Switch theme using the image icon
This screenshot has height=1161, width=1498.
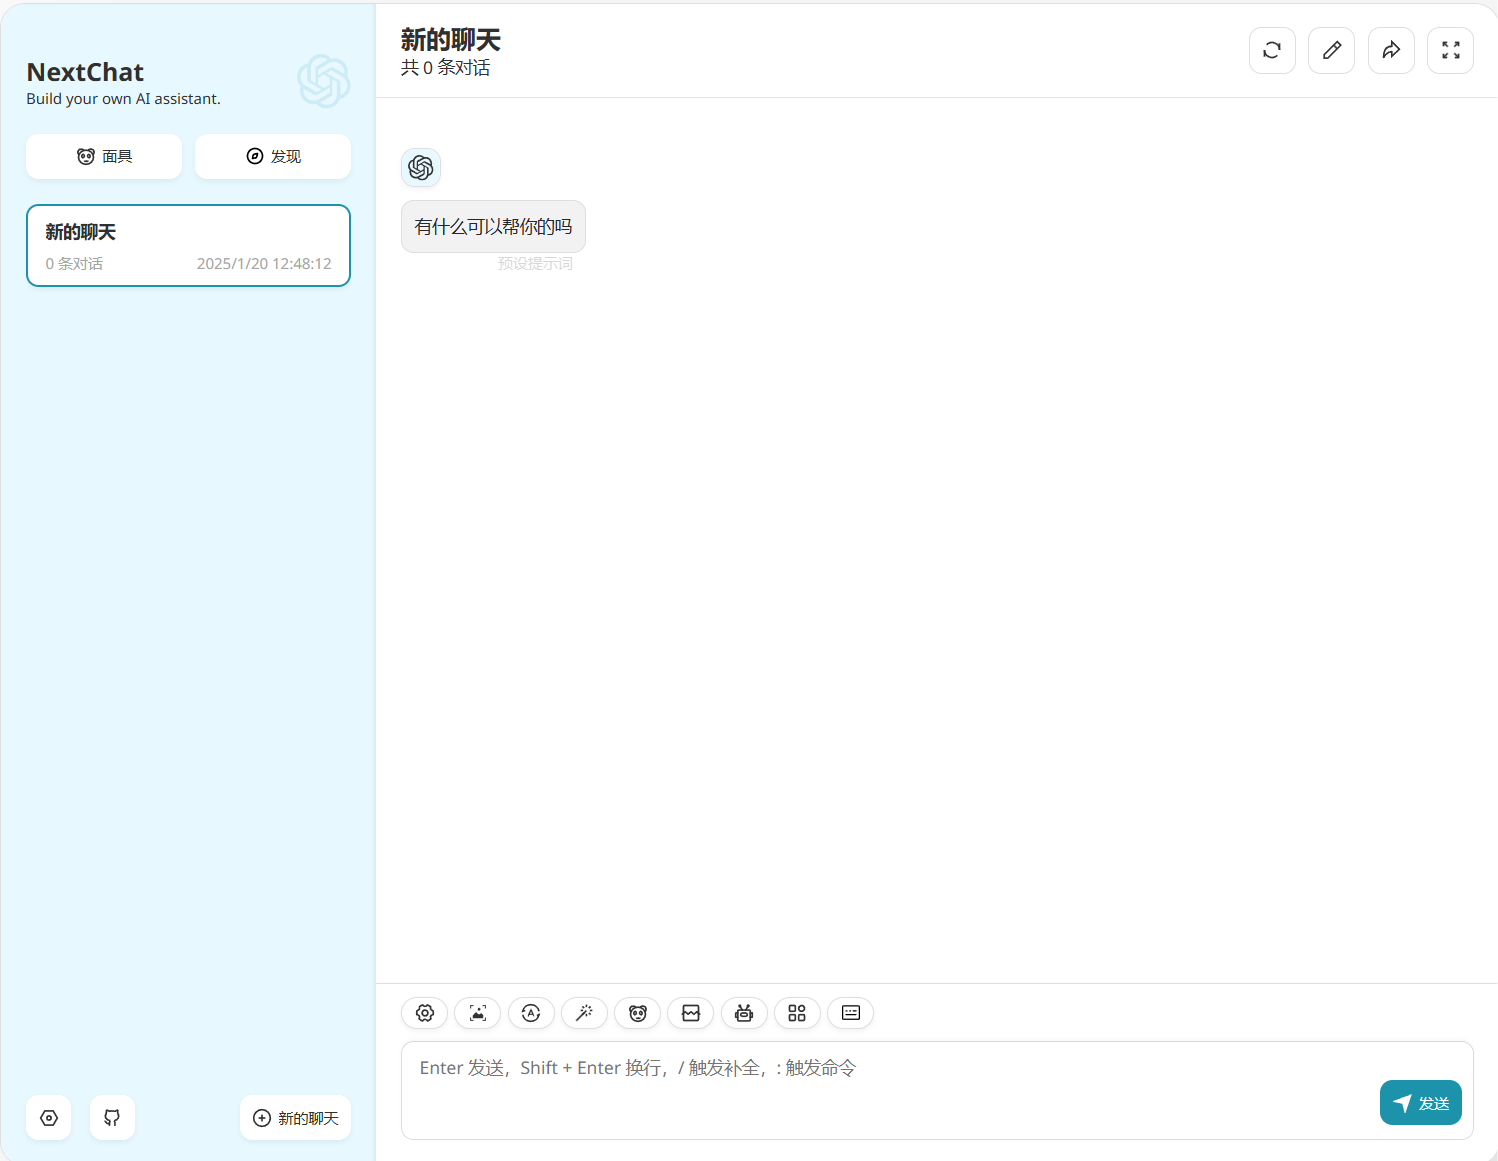pyautogui.click(x=477, y=1013)
